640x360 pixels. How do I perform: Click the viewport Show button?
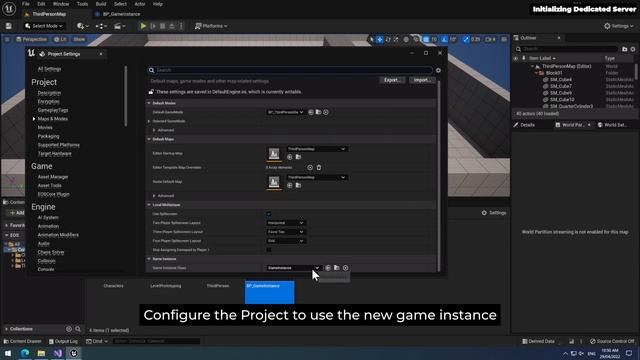(x=79, y=40)
